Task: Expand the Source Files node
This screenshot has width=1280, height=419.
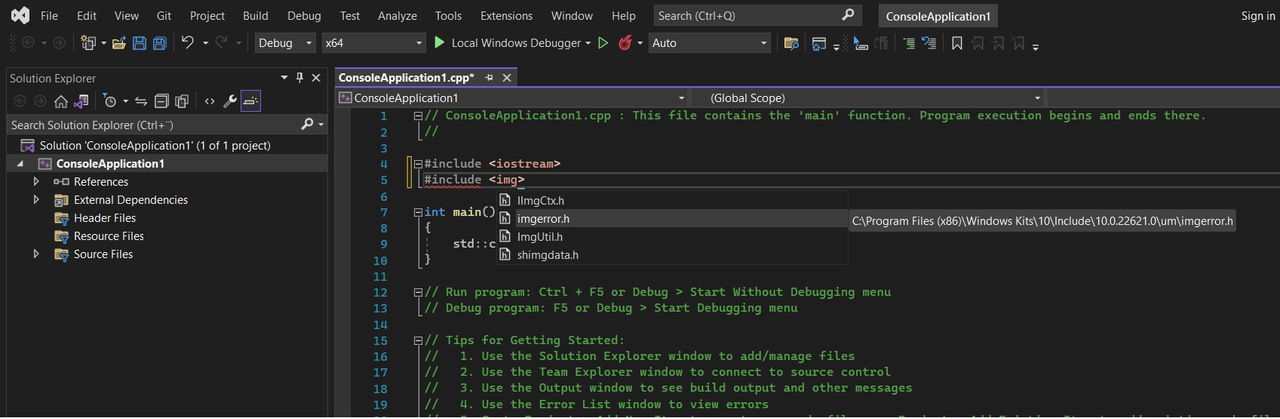Action: pyautogui.click(x=37, y=254)
